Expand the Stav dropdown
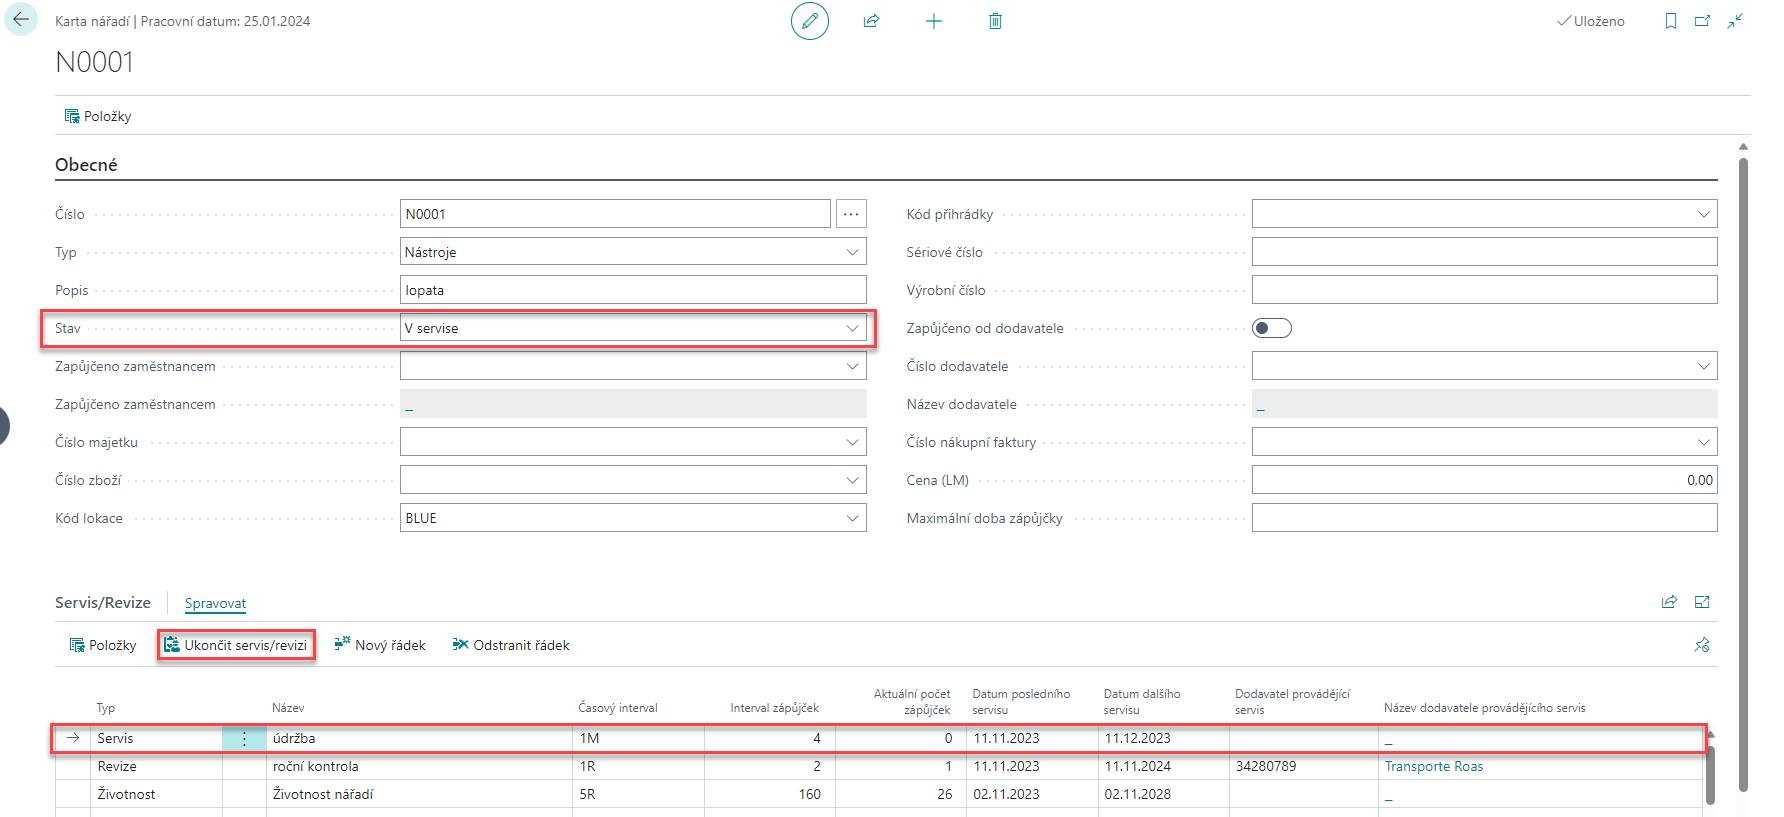 tap(852, 328)
